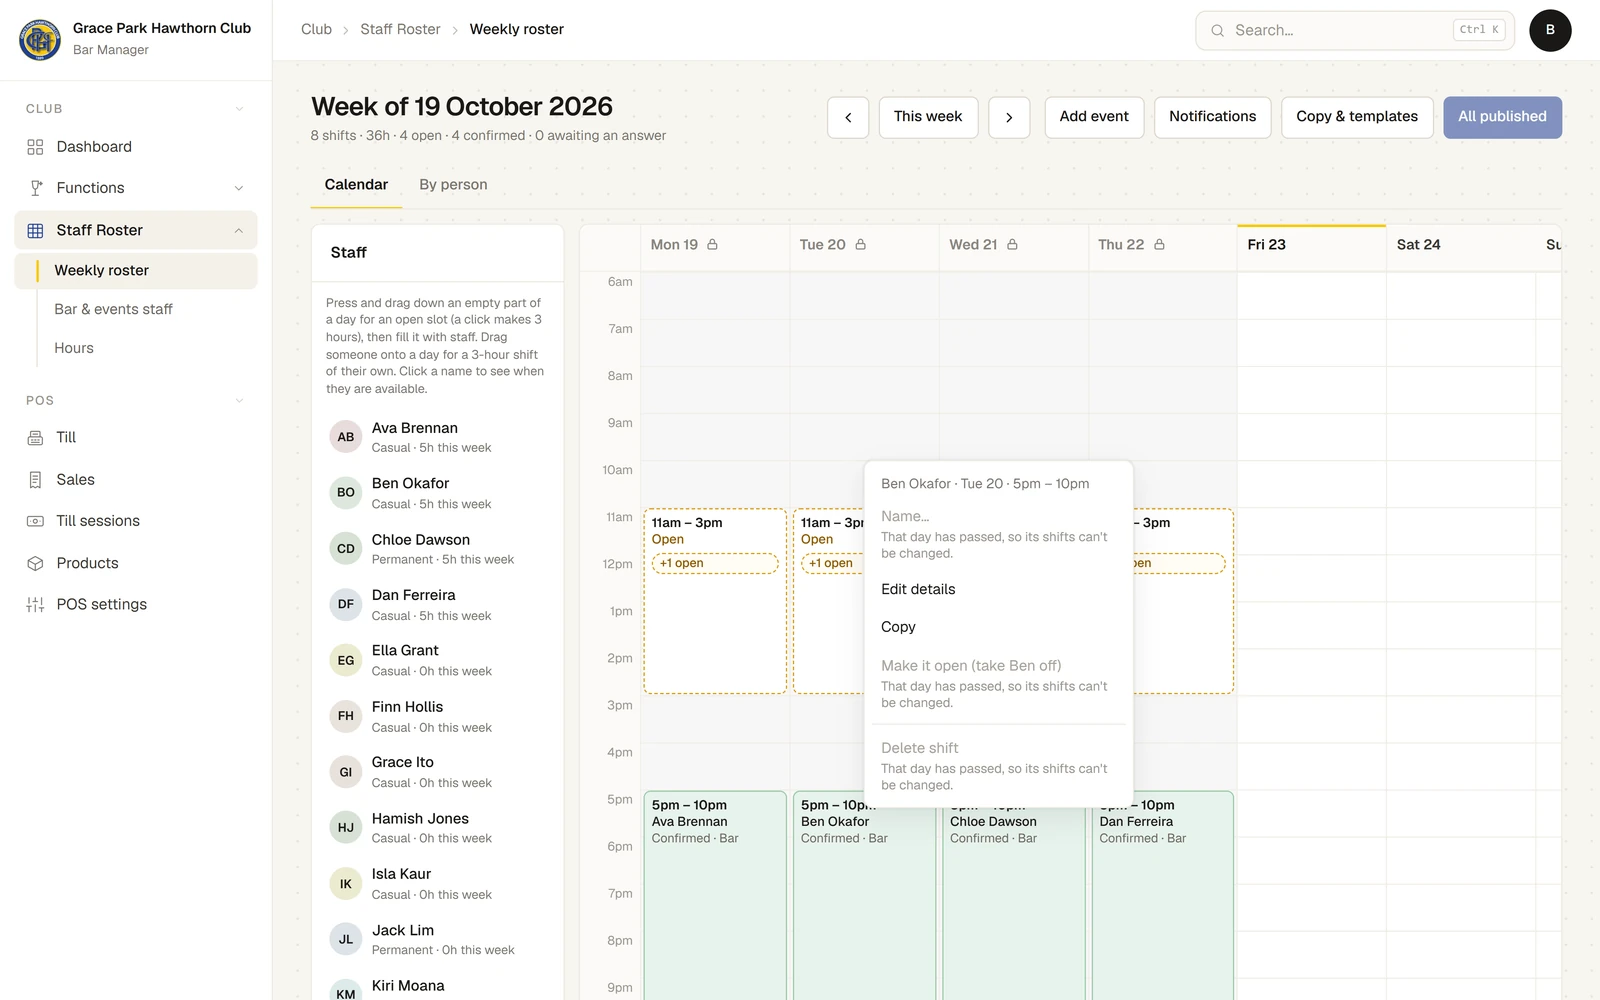Click the lock icon on Wed 21

[1012, 244]
